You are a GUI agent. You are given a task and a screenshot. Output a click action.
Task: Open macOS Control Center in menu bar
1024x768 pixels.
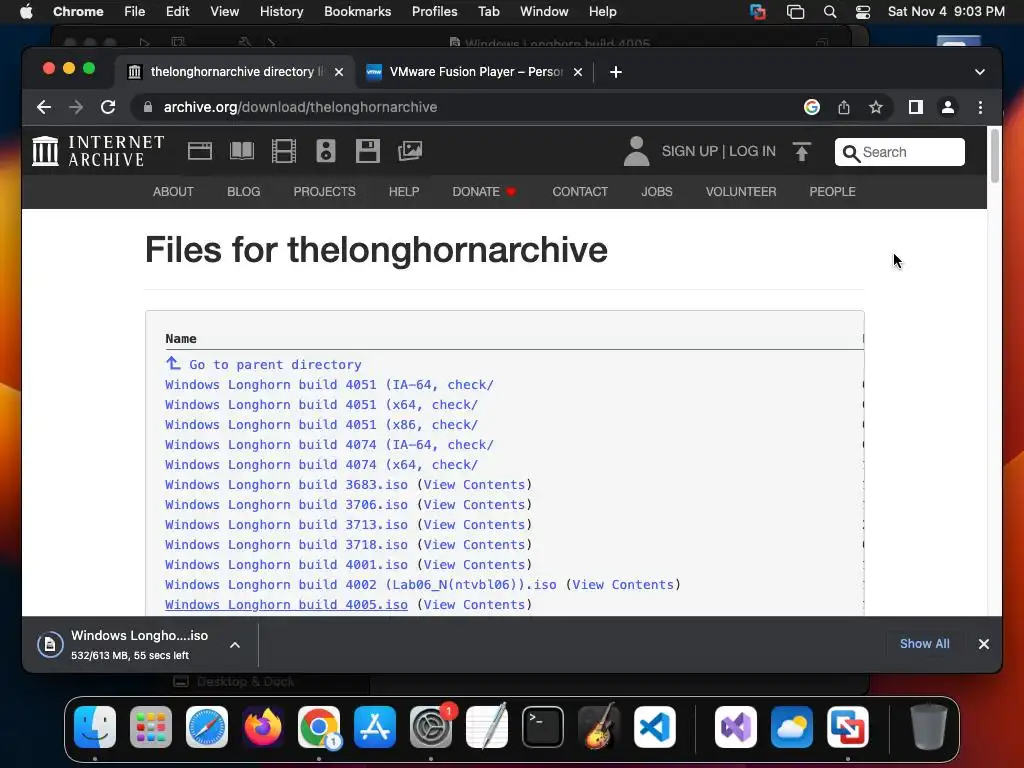coord(863,12)
